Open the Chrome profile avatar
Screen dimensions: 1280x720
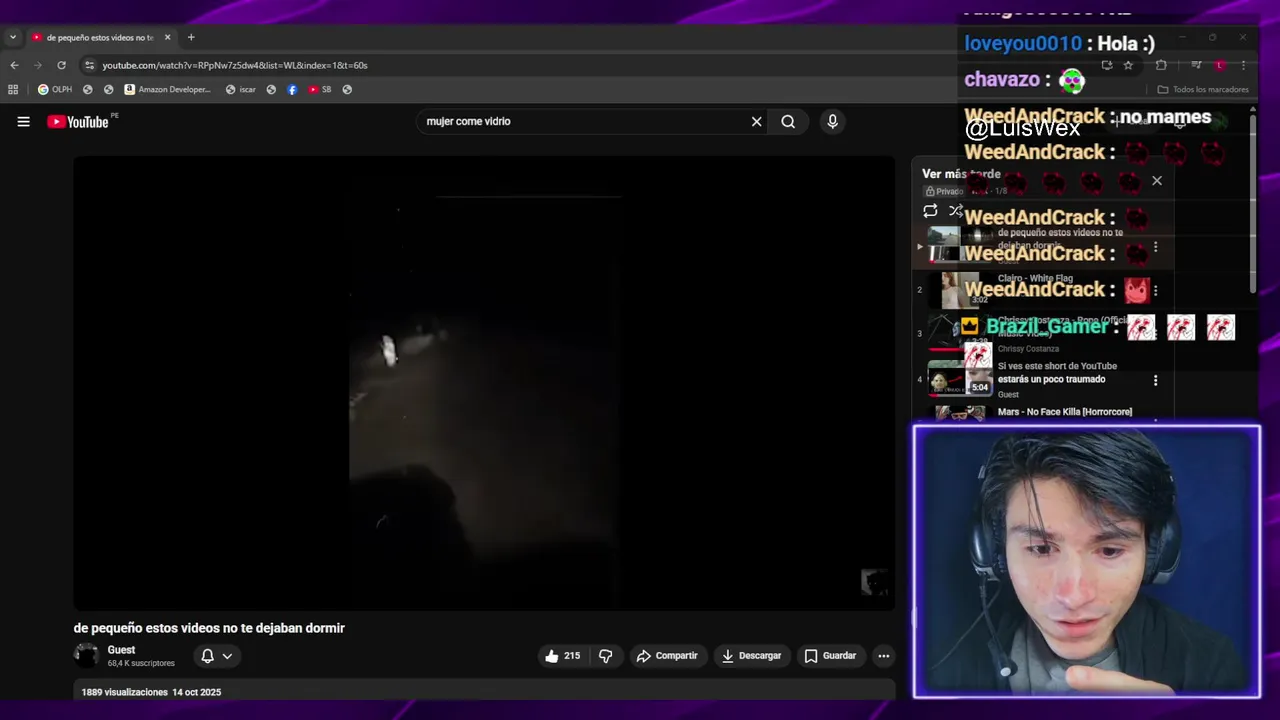[x=1220, y=65]
